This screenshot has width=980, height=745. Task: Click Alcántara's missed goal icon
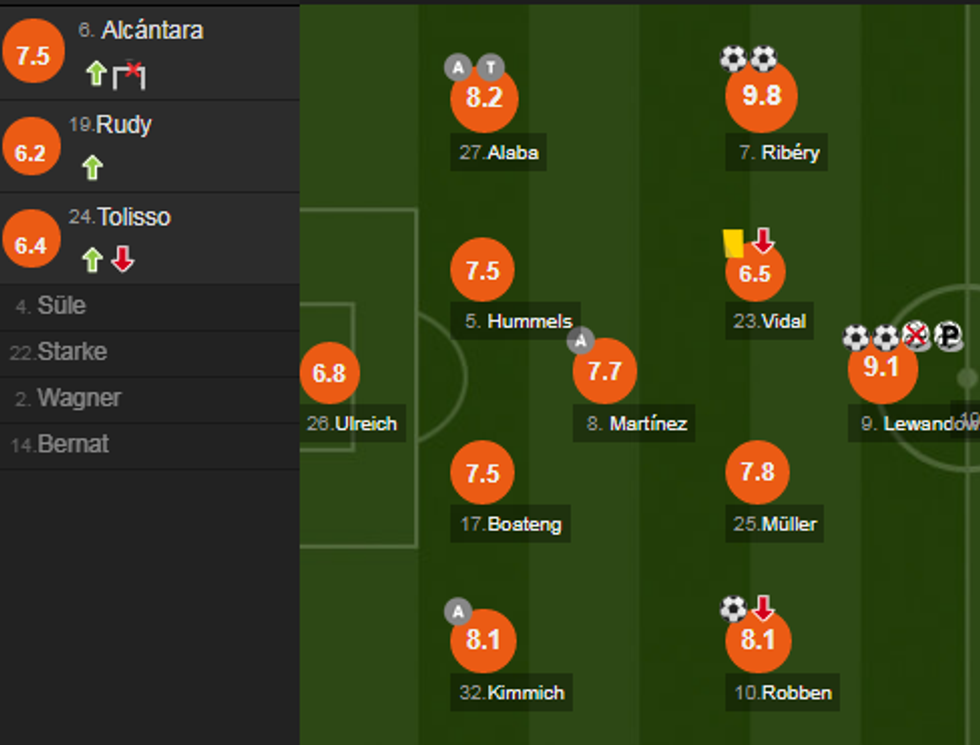tap(129, 73)
